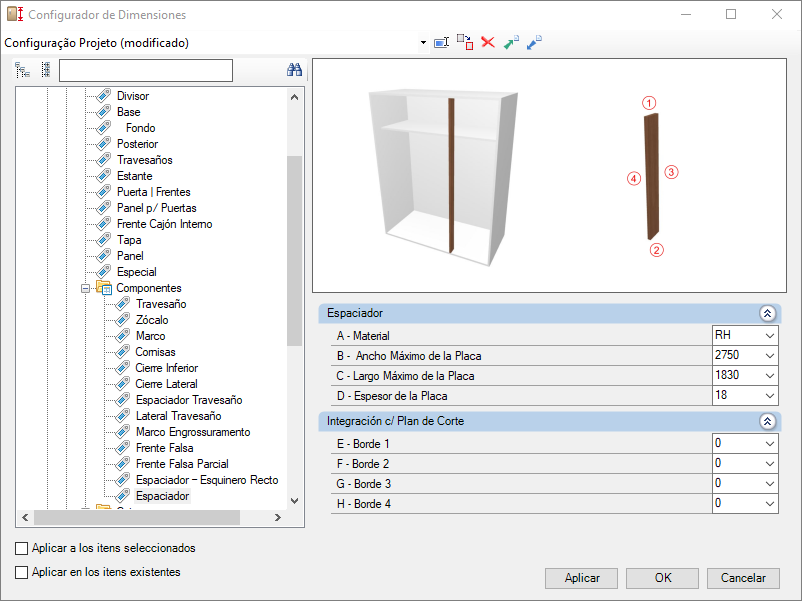Open Espesor de la Placa dropdown
Image resolution: width=802 pixels, height=601 pixels.
[x=769, y=395]
